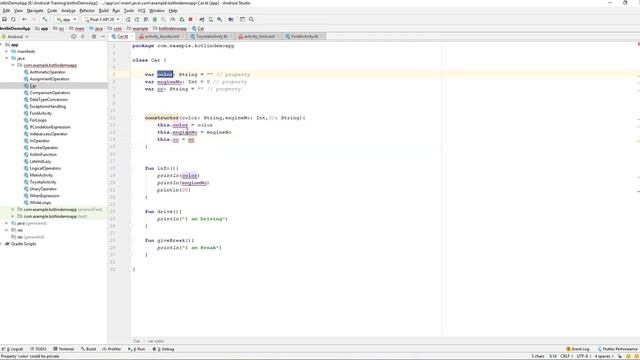Collapse the com.example.kotlindemoapp package arrow

pyautogui.click(x=13, y=65)
